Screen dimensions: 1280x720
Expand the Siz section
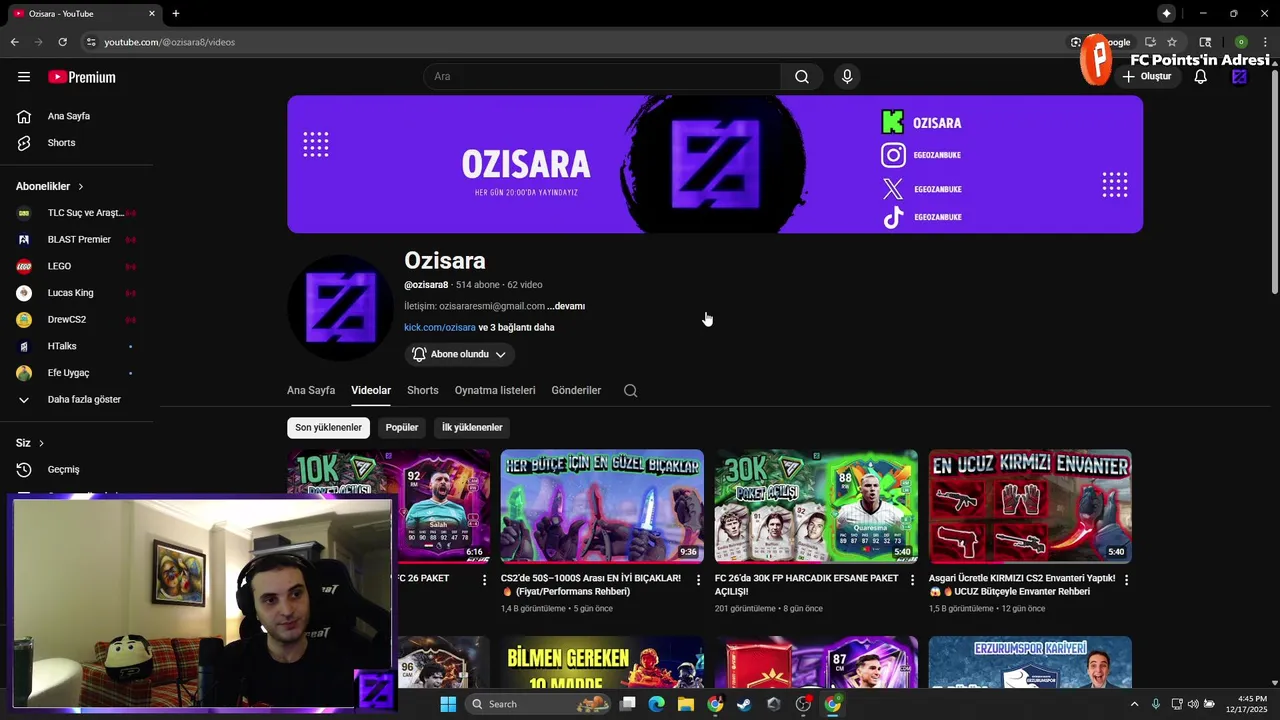[x=30, y=443]
